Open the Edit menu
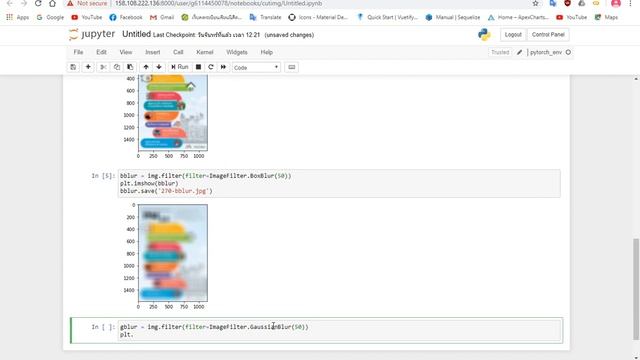The height and width of the screenshot is (360, 640). [x=101, y=52]
